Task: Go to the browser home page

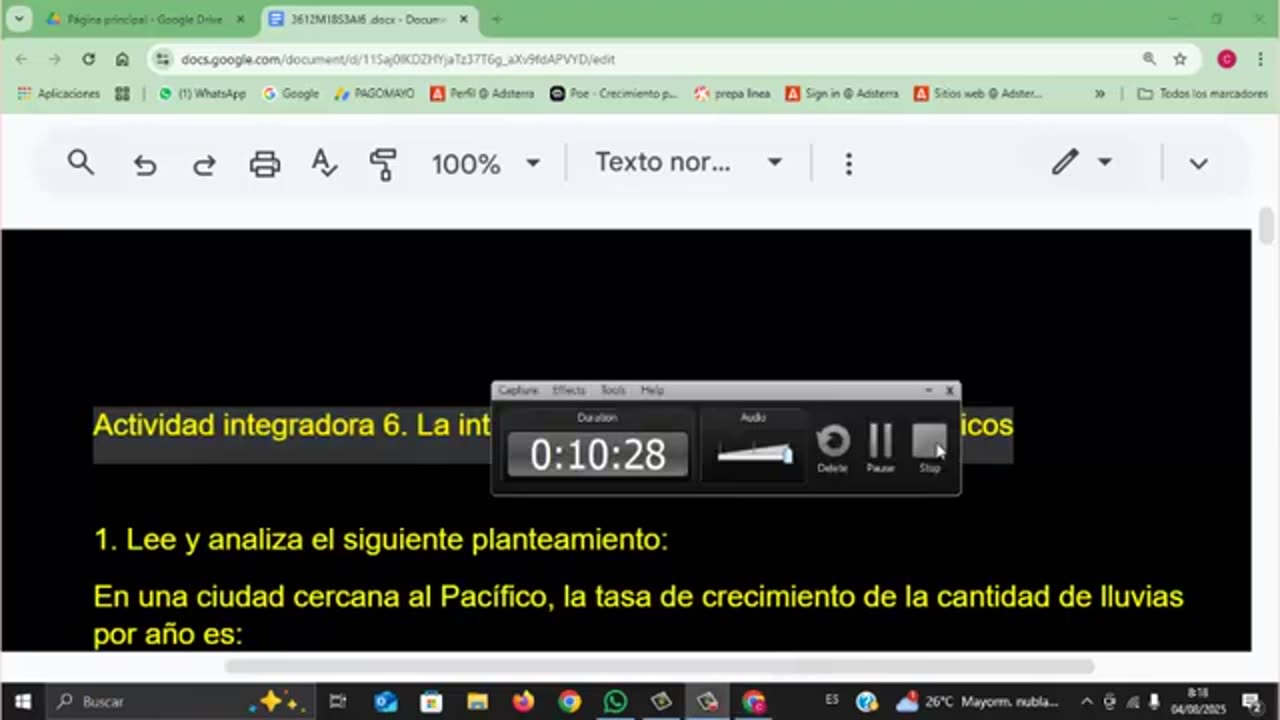Action: point(122,59)
